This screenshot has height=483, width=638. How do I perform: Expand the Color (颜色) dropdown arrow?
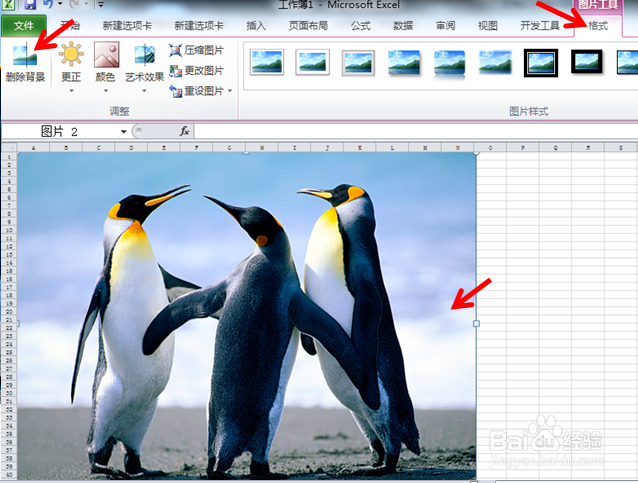[106, 91]
